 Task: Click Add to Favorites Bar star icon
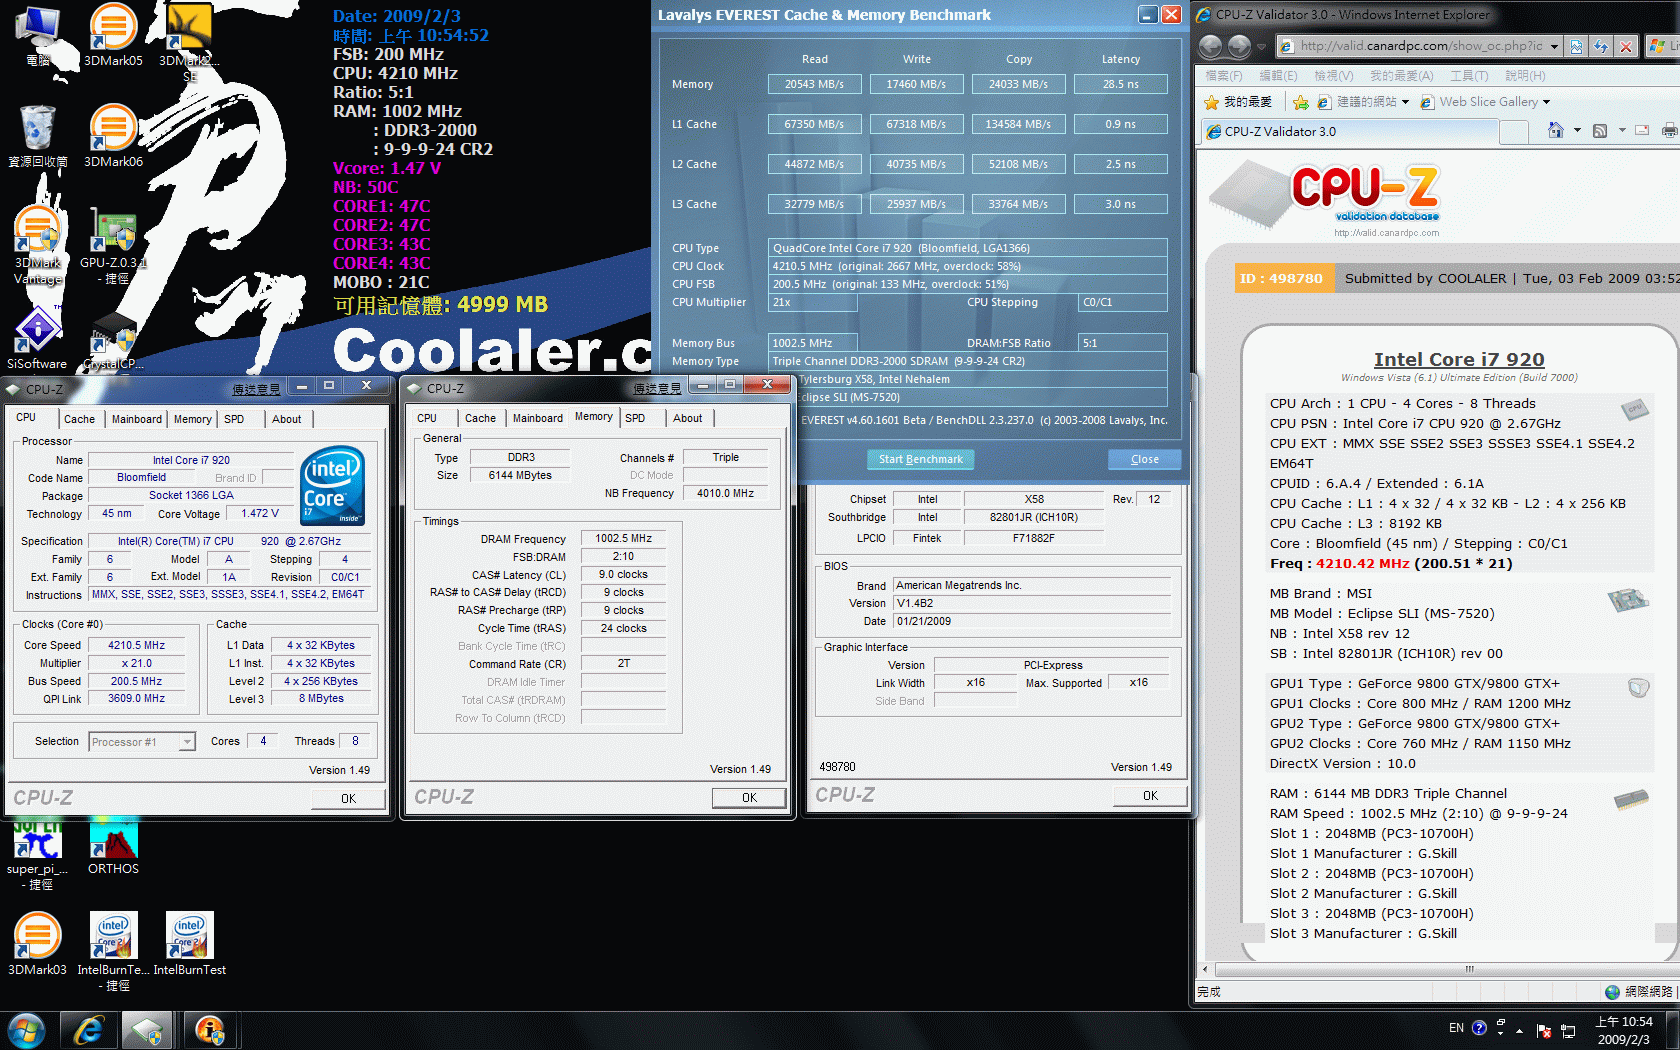coord(1300,102)
